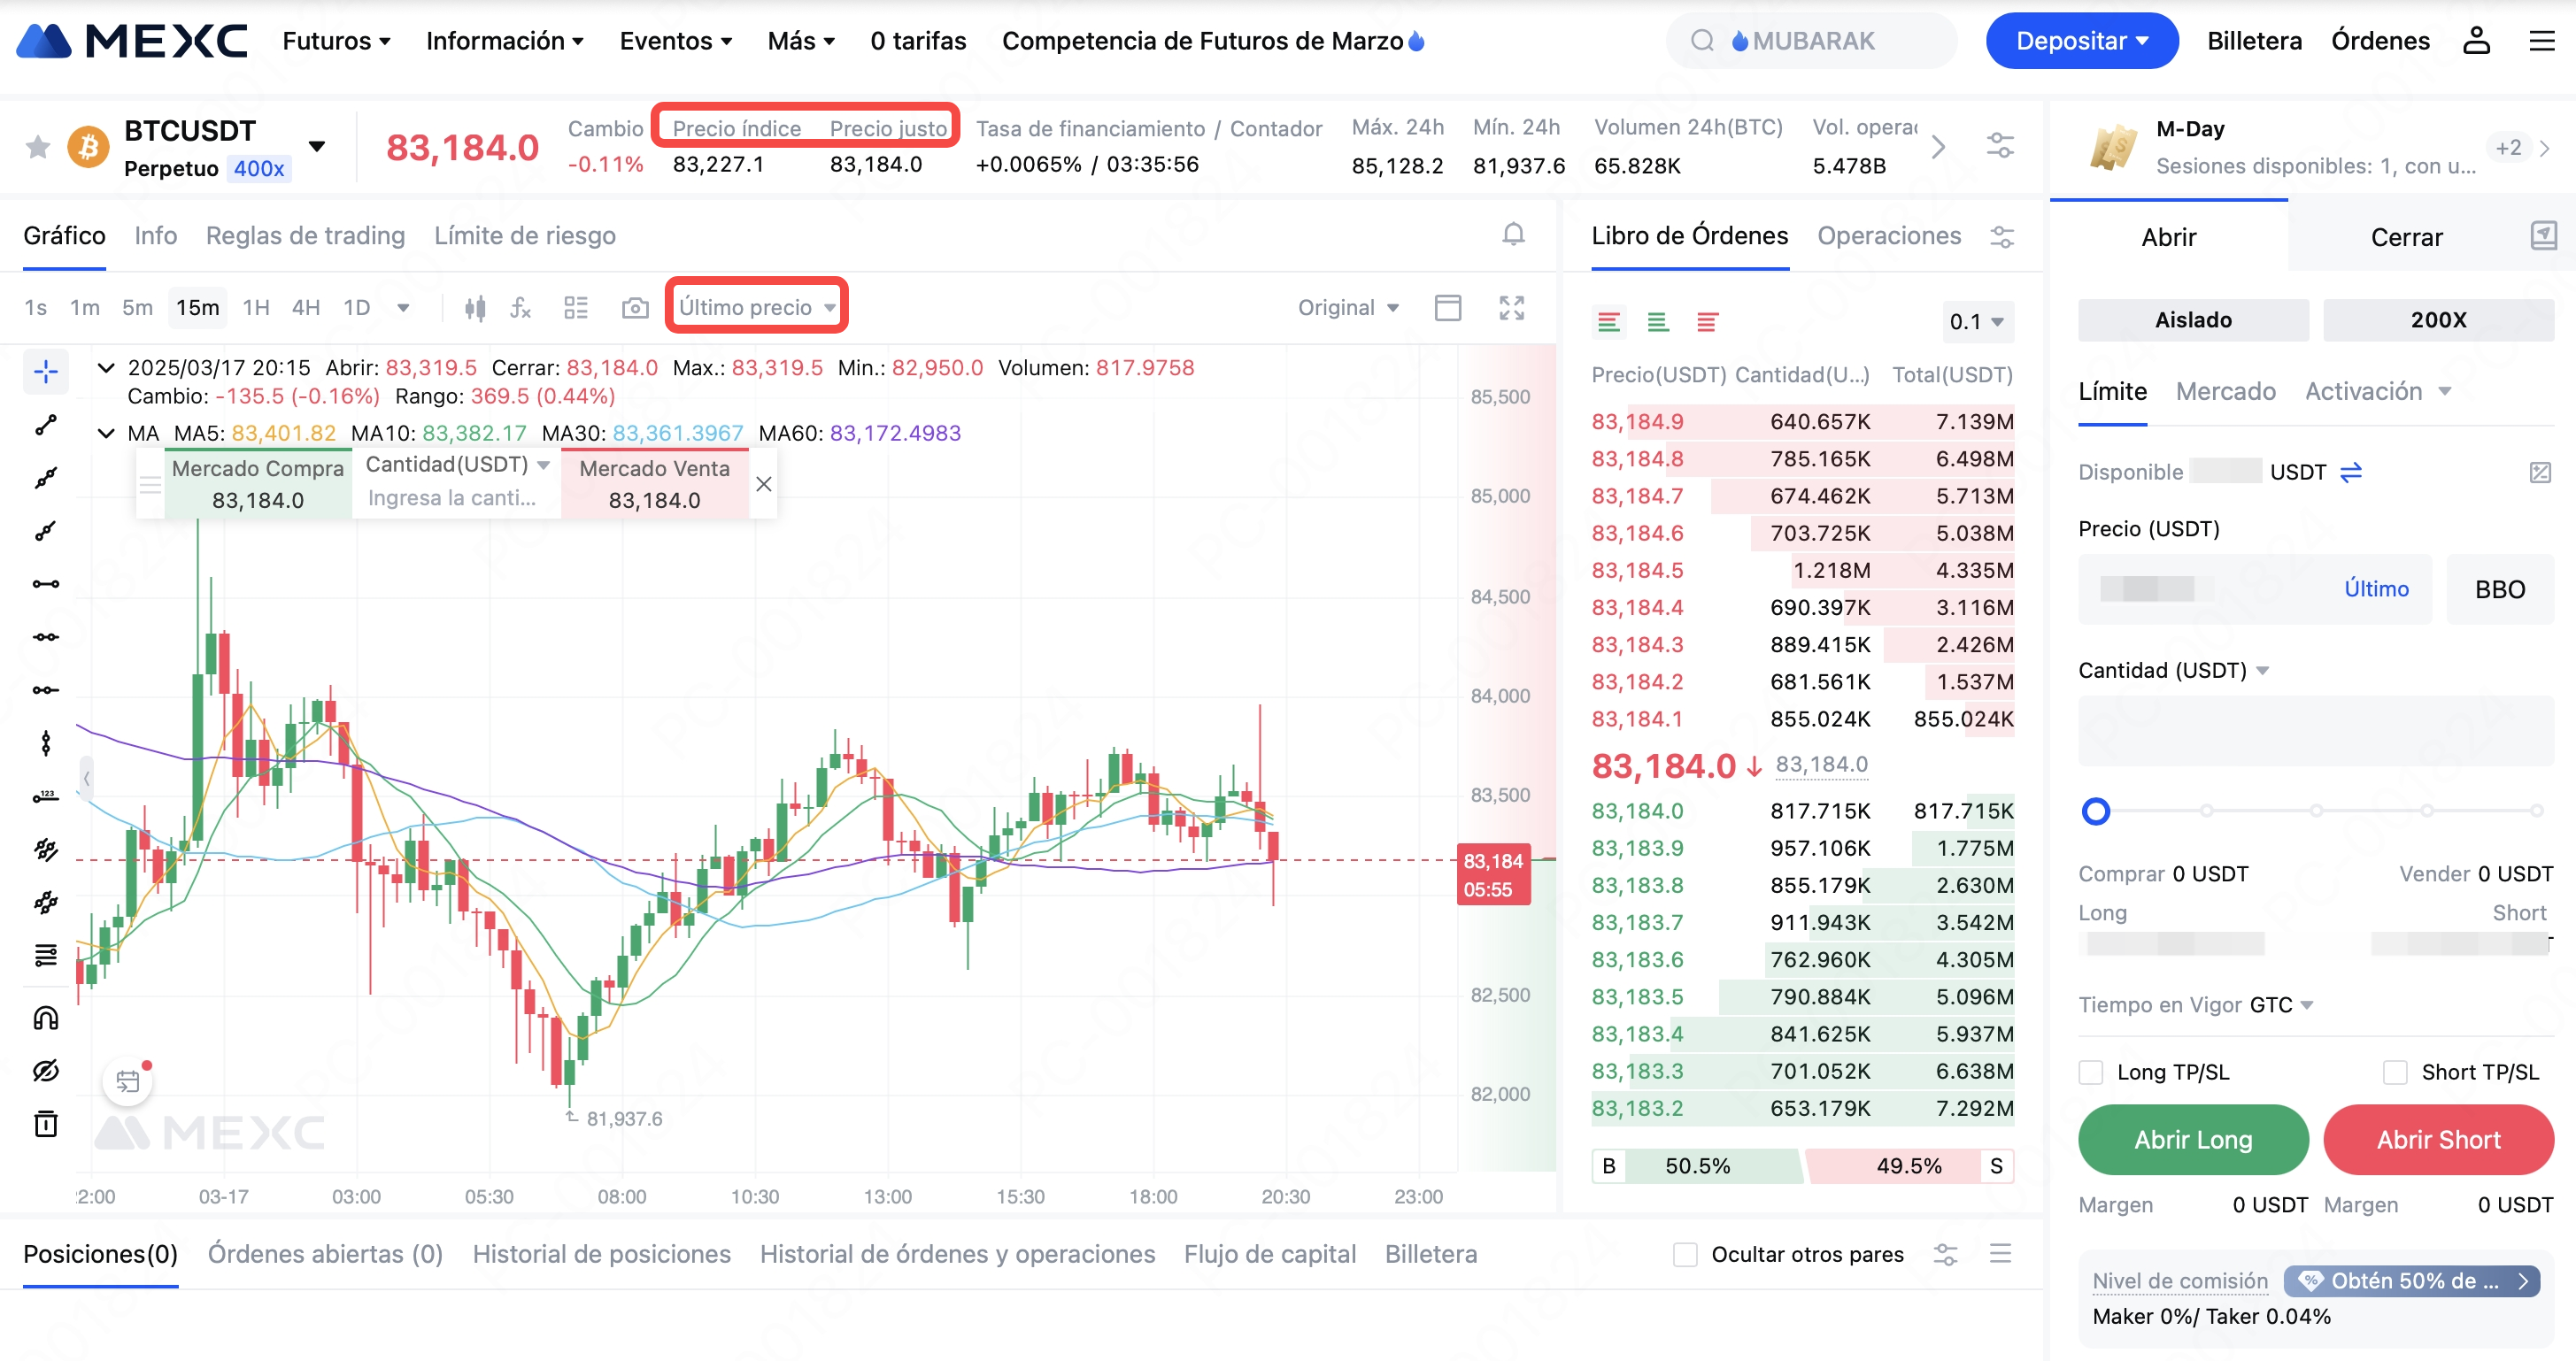Image resolution: width=2576 pixels, height=1361 pixels.
Task: Open the Órdenes abiertas tab
Action: pos(325,1254)
